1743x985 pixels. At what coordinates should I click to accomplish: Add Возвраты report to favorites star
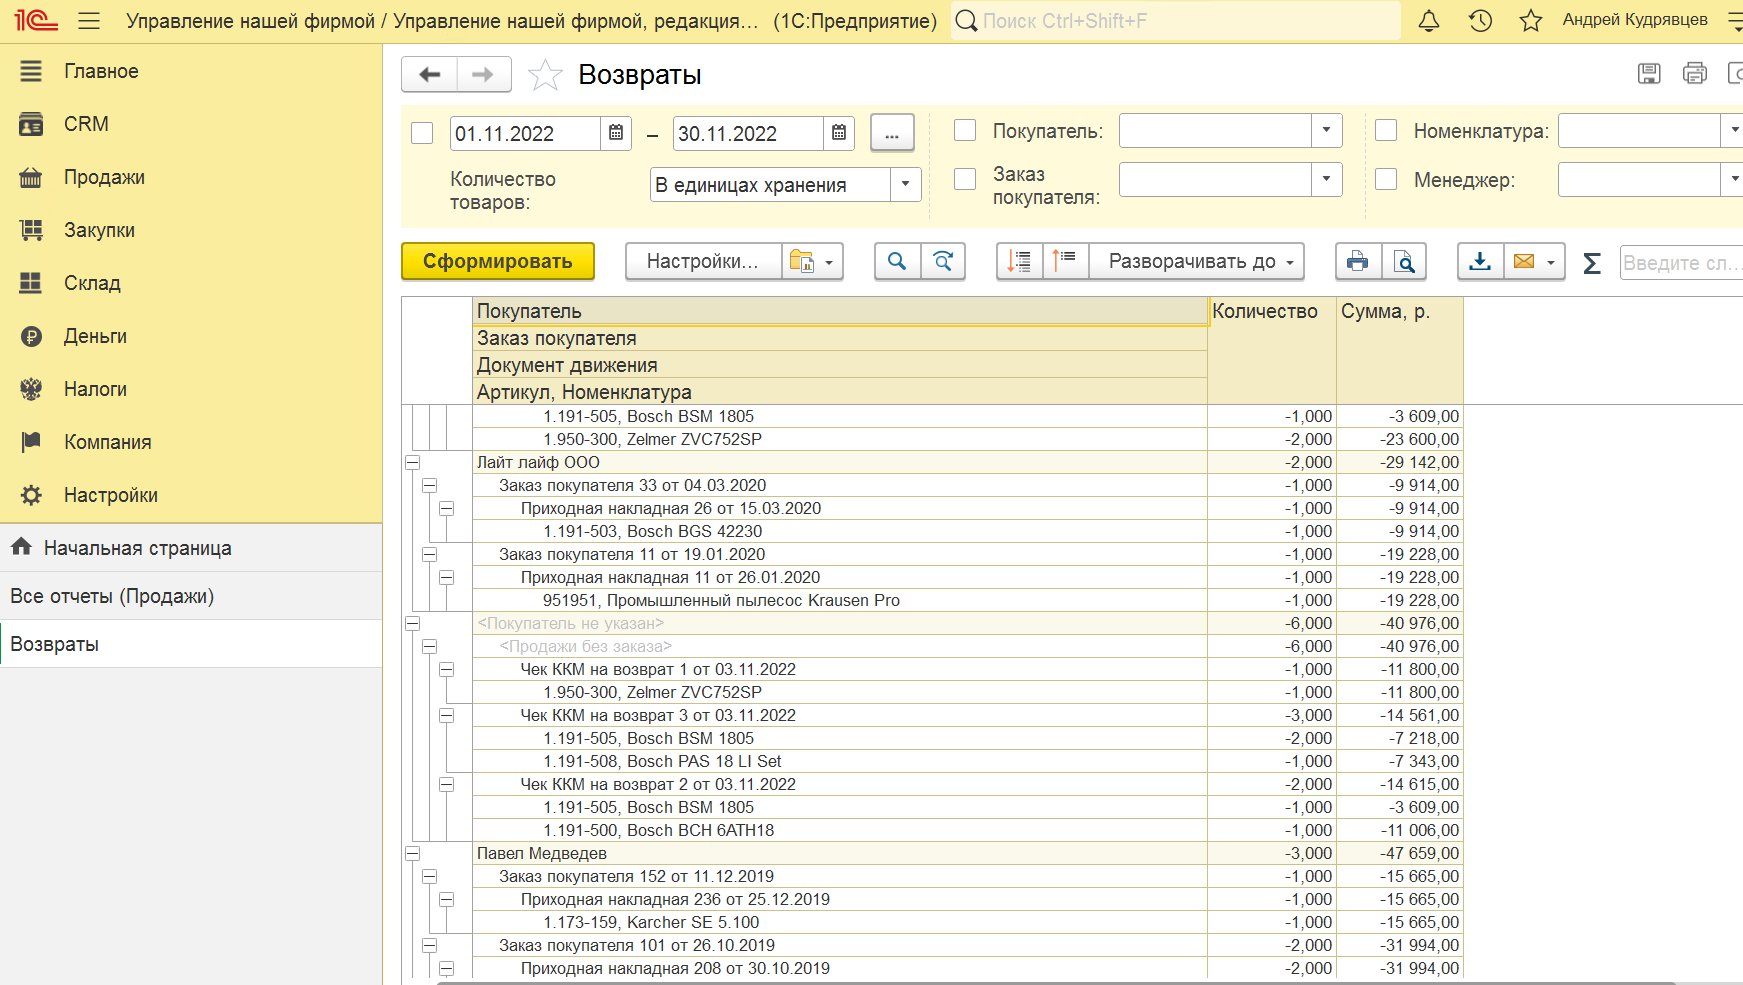545,75
